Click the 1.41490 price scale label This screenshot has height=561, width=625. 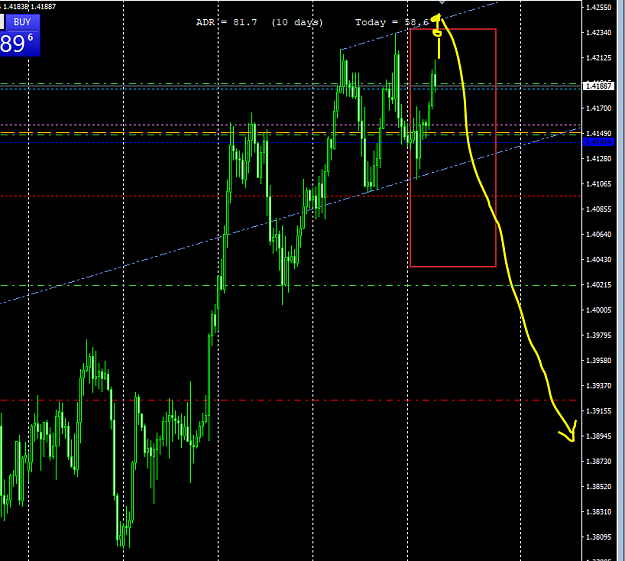[599, 133]
